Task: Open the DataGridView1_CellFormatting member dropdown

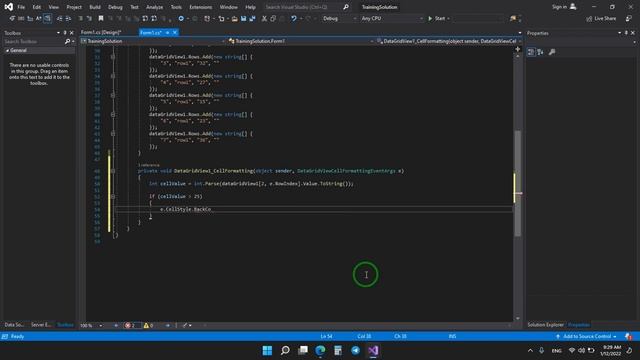Action: (x=449, y=41)
